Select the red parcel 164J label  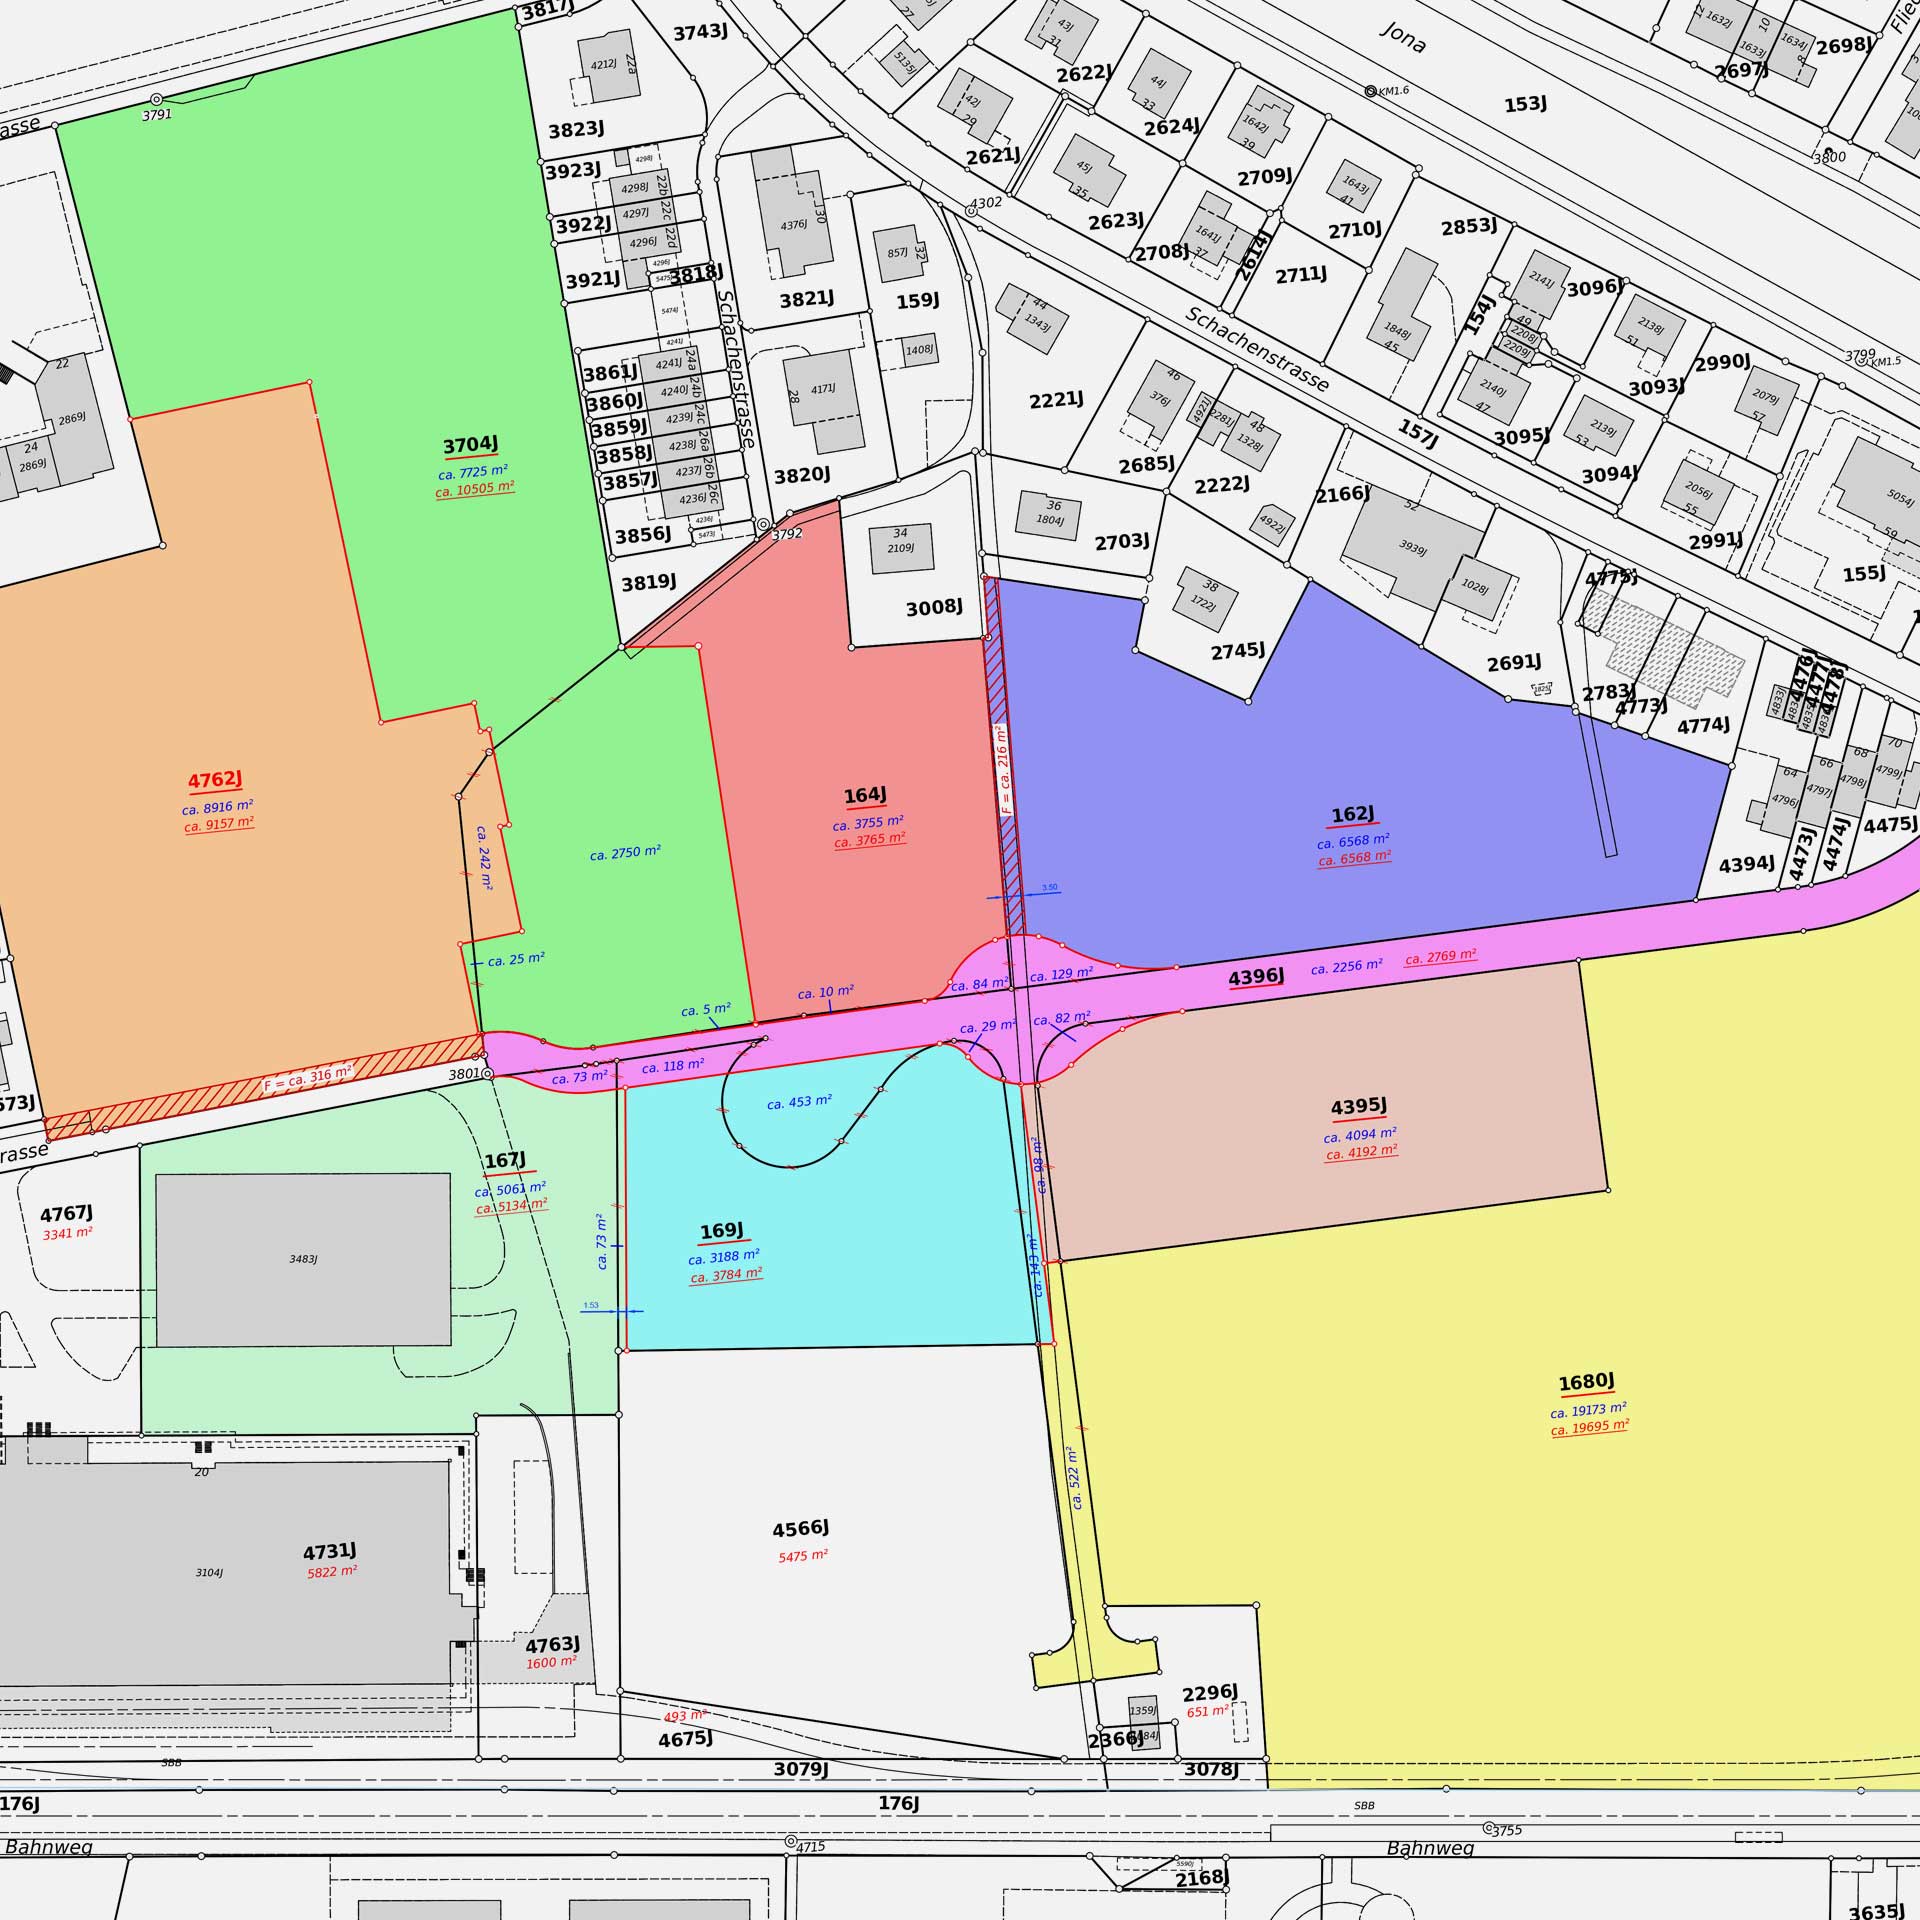[x=865, y=795]
